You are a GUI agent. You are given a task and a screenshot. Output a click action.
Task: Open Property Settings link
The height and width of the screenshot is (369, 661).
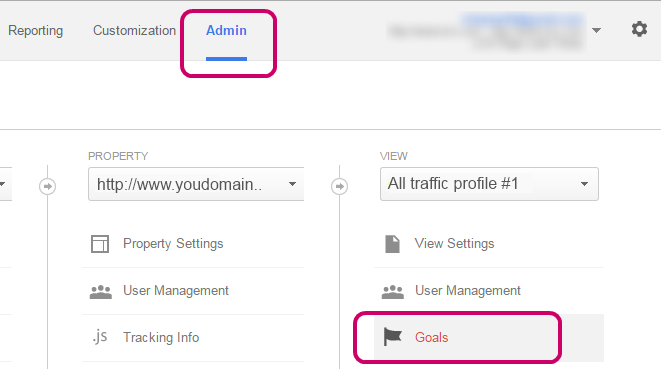173,244
